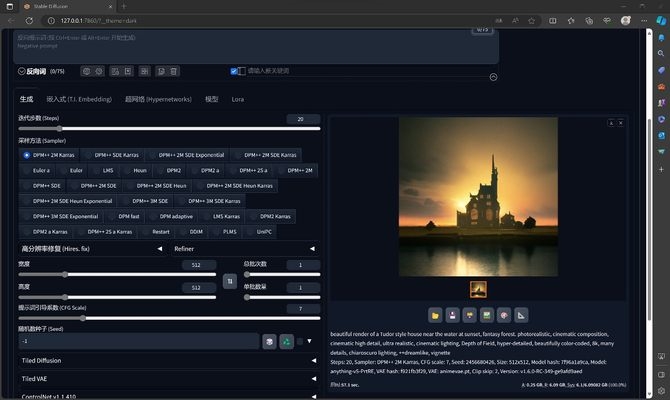Viewport: 670px width, 400px height.
Task: Click the dice icon to randomize seed
Action: tap(269, 341)
